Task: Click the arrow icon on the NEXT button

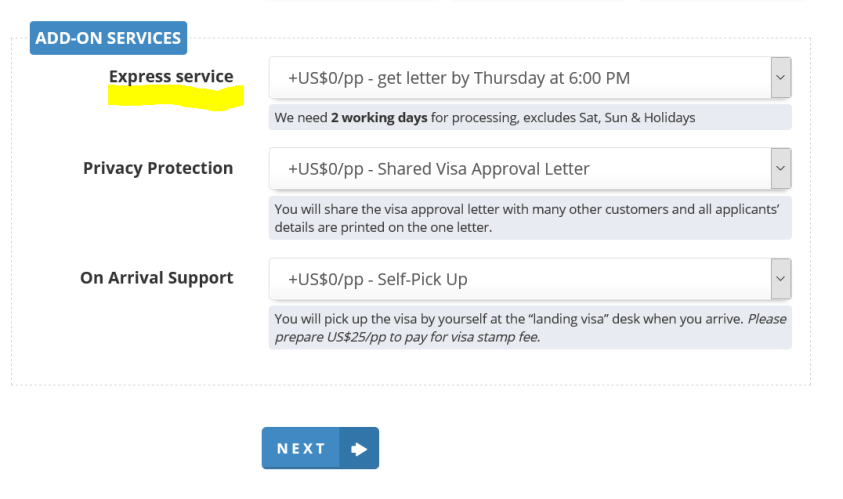Action: click(359, 449)
